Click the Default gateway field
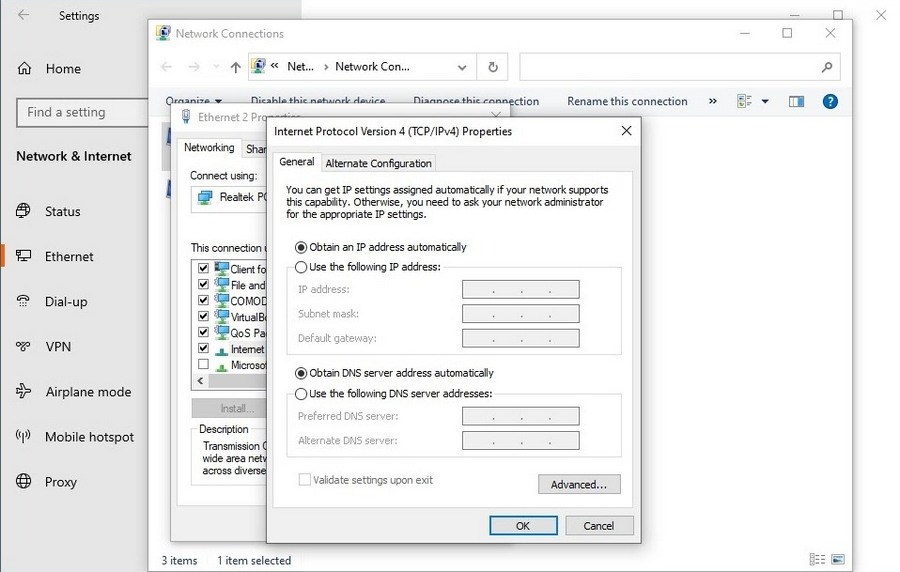The width and height of the screenshot is (900, 572). point(521,338)
